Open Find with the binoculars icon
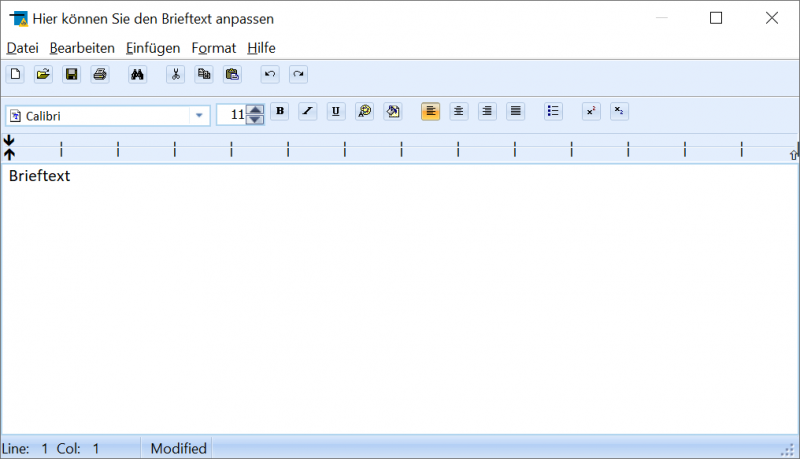This screenshot has height=459, width=800. tap(137, 74)
